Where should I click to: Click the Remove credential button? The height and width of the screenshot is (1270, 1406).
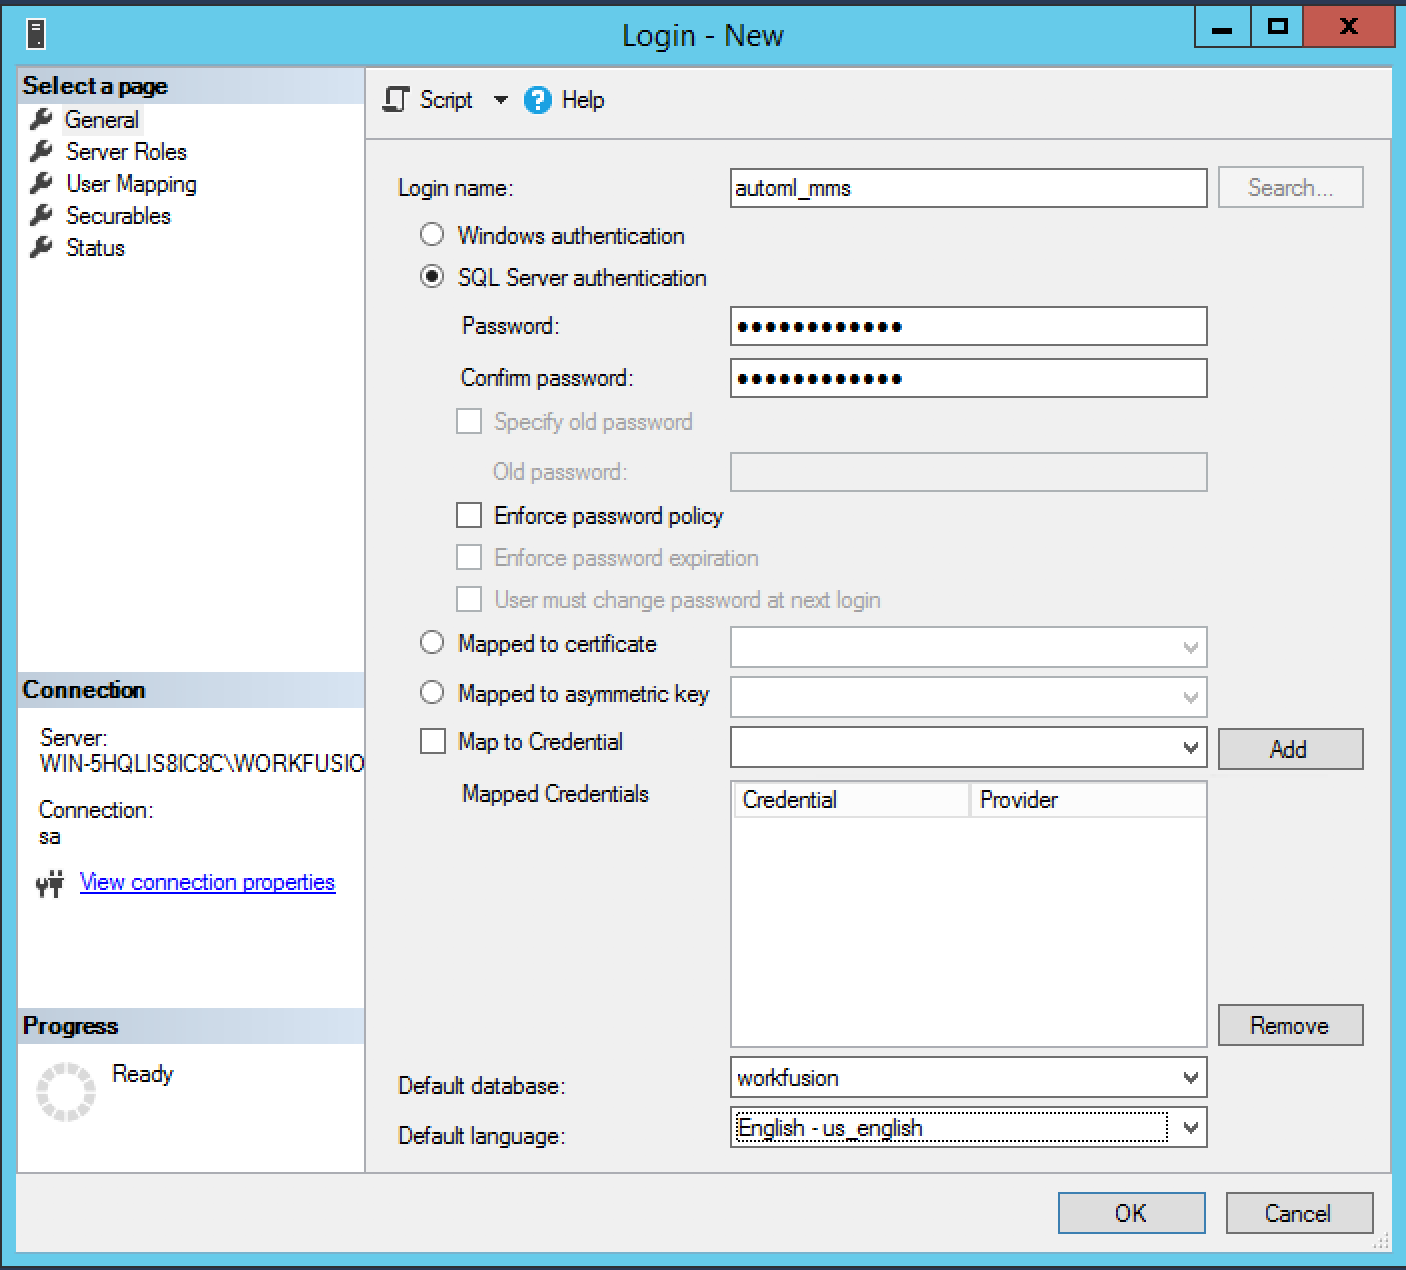(x=1290, y=1025)
